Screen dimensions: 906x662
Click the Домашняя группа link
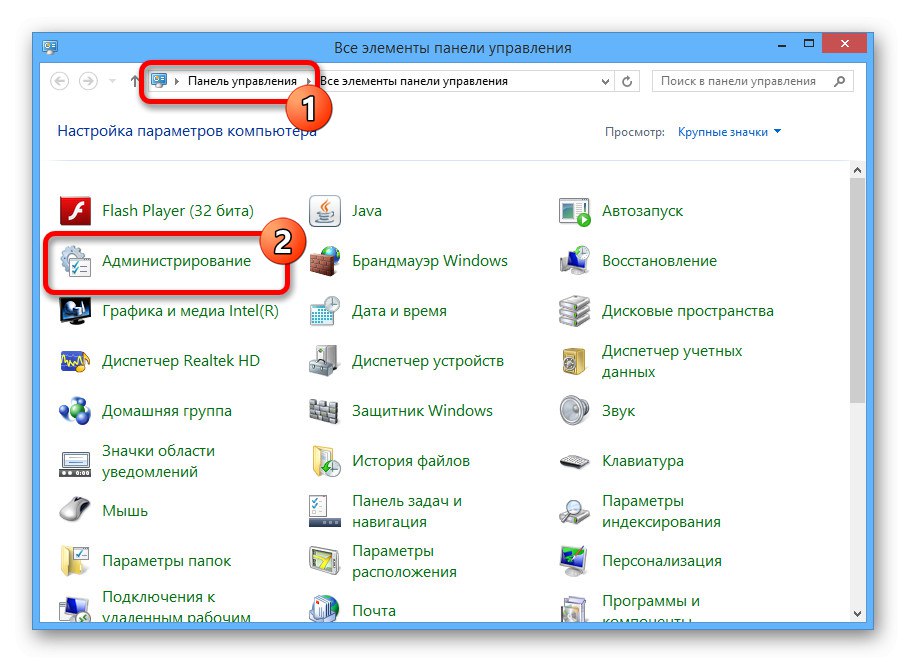(x=167, y=411)
